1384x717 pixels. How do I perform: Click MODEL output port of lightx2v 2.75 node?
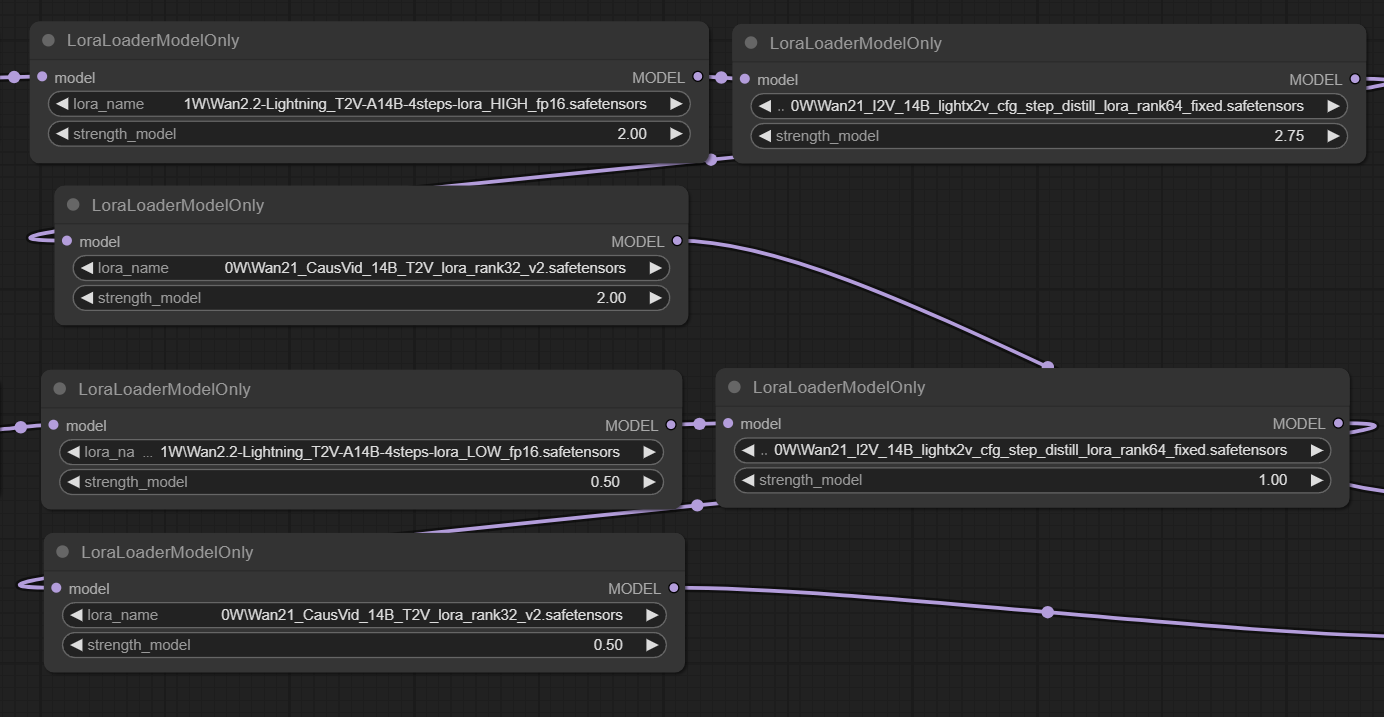pyautogui.click(x=1354, y=79)
